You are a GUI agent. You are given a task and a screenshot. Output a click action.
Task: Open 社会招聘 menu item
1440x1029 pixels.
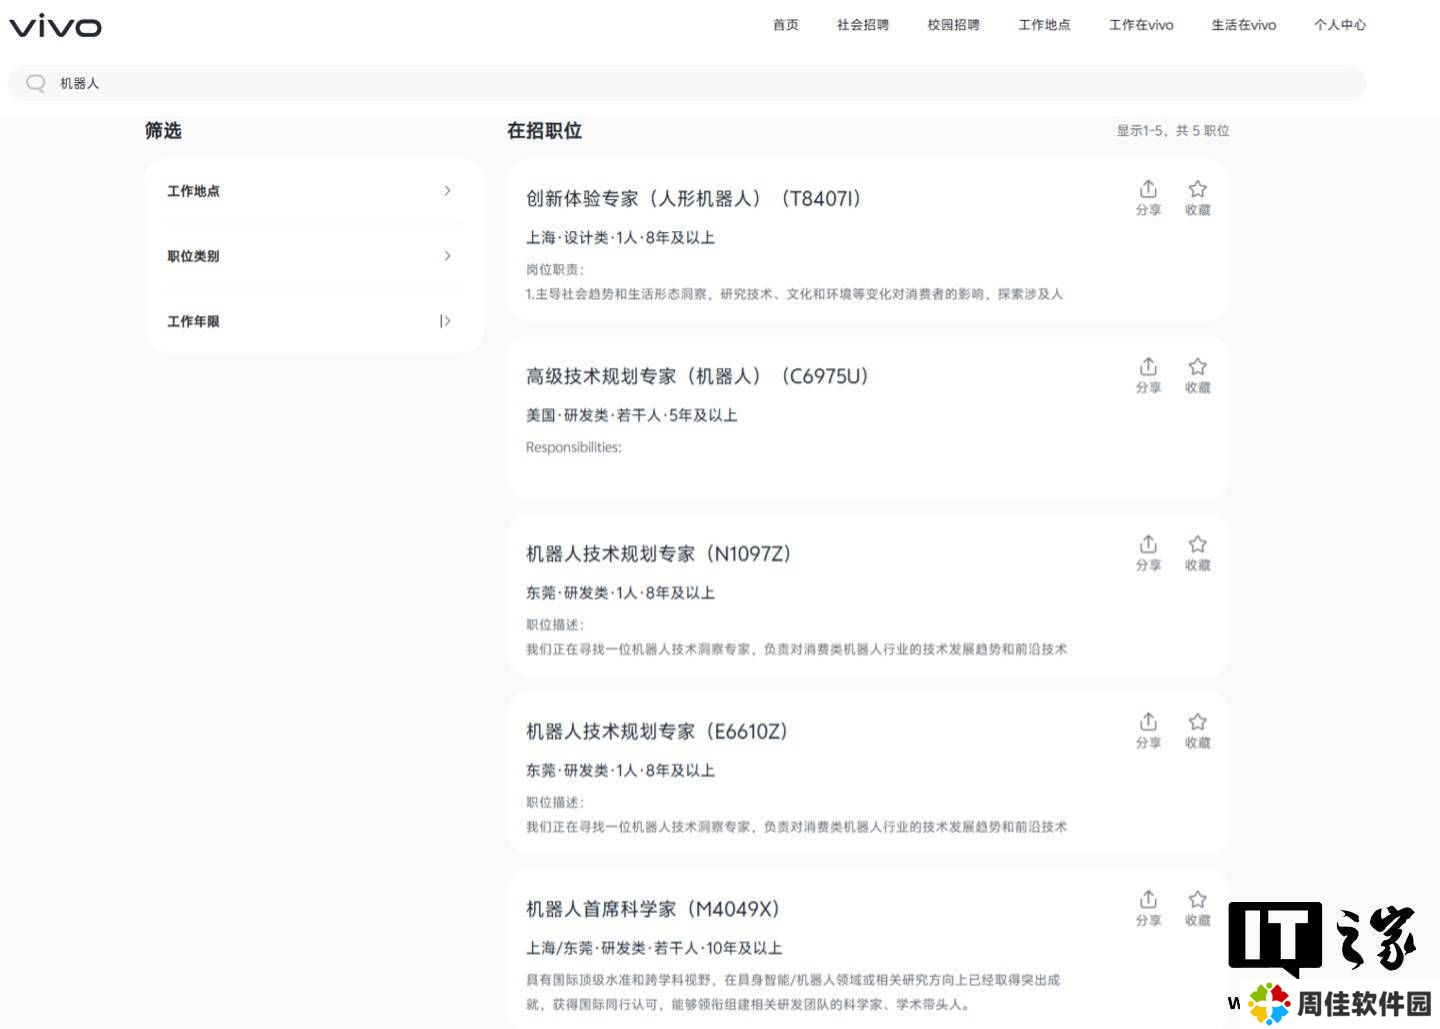pos(863,25)
